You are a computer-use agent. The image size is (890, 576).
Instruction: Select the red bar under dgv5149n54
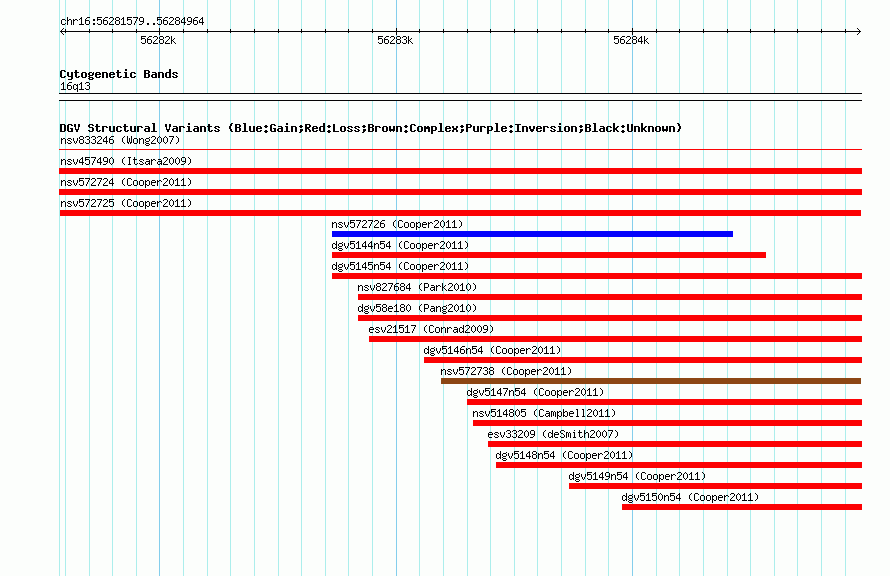tap(715, 486)
